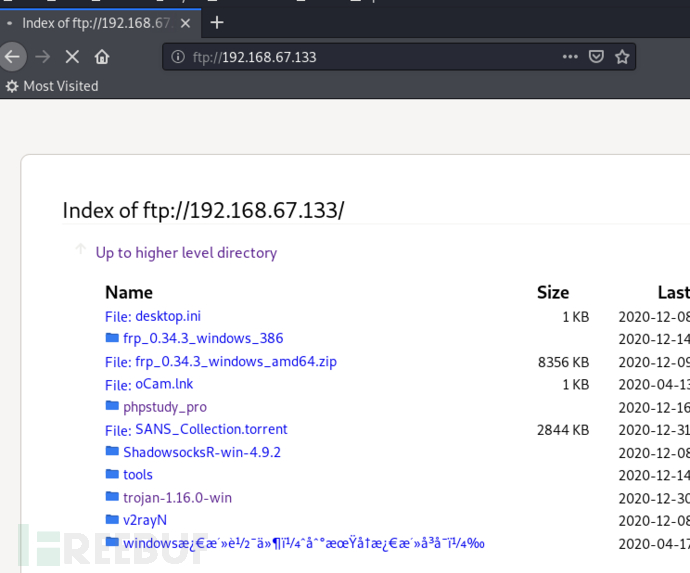The width and height of the screenshot is (690, 573).
Task: Open the v2rayN folder
Action: coord(145,520)
